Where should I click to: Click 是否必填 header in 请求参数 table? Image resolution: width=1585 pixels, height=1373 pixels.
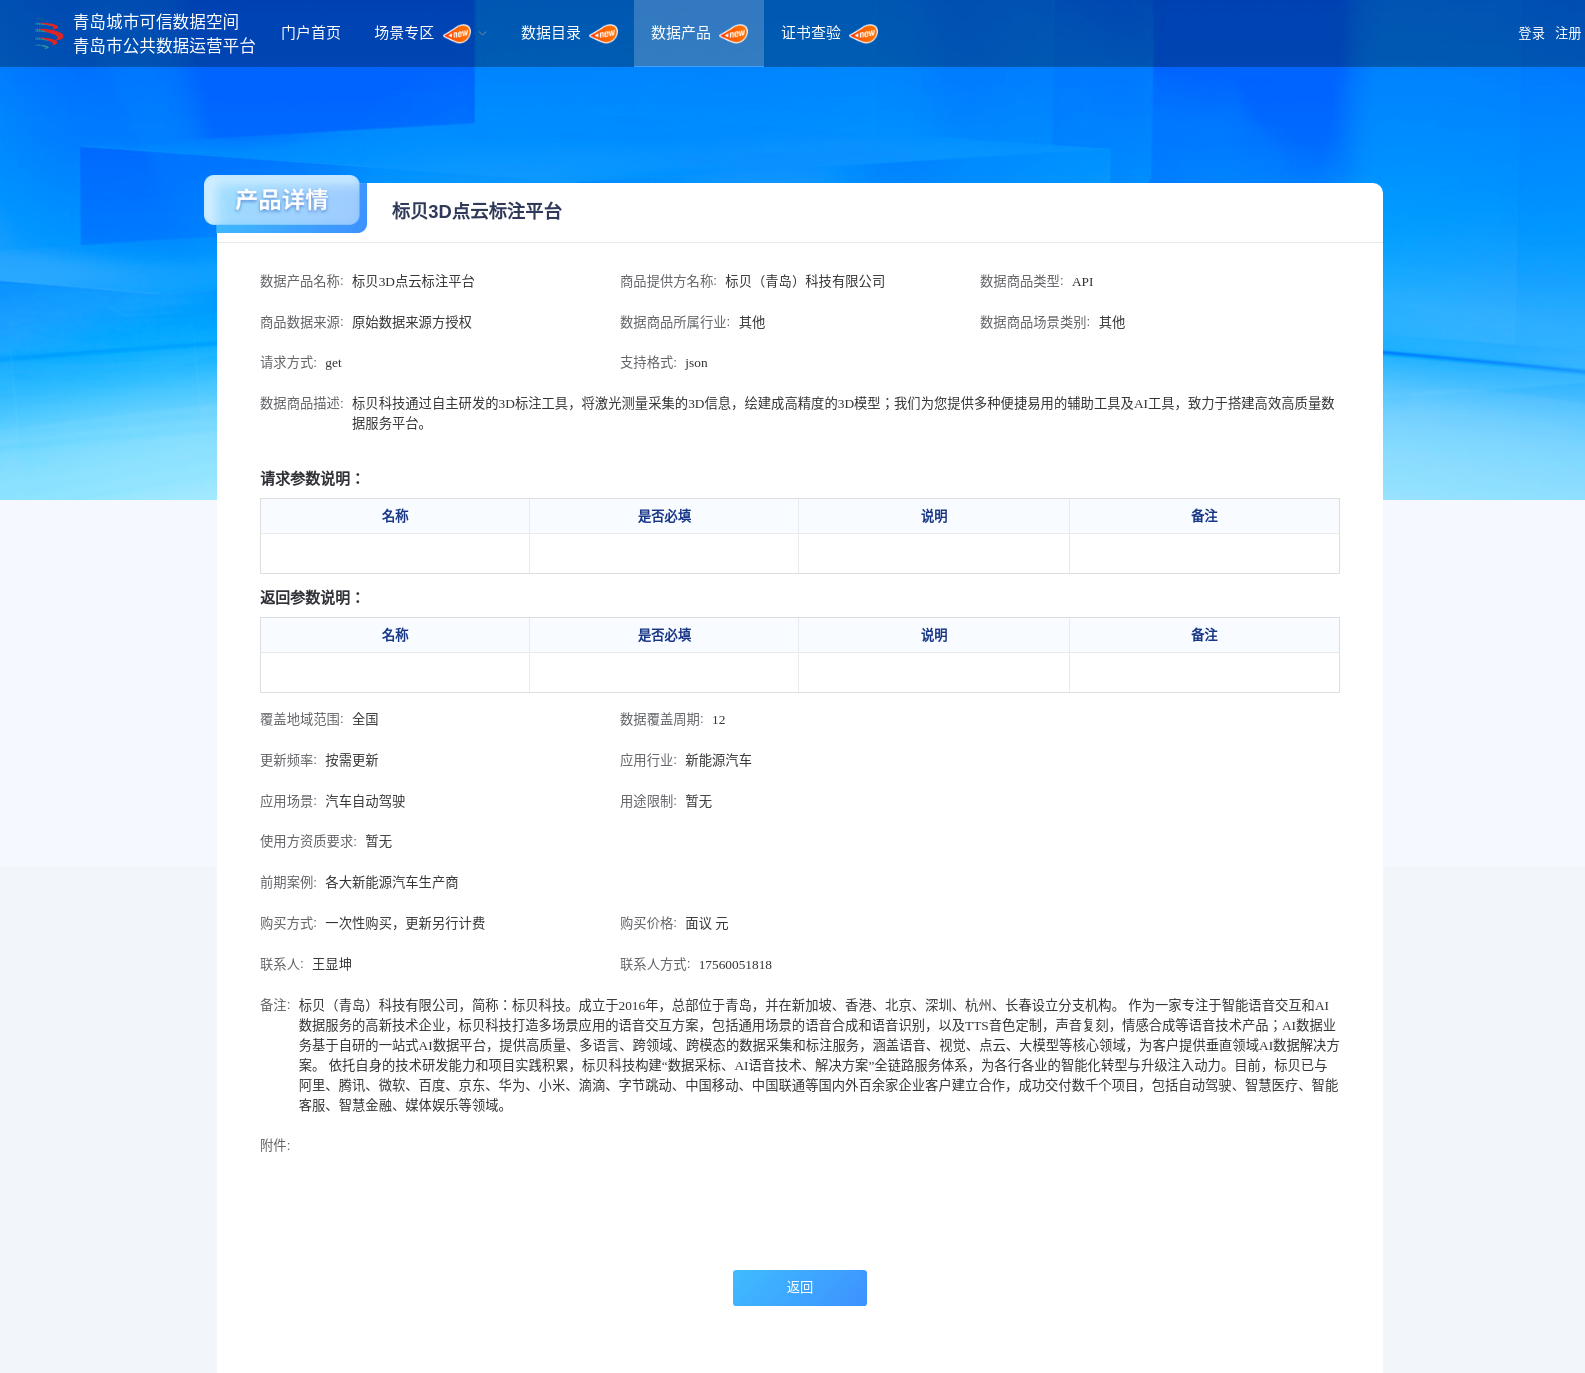[664, 516]
